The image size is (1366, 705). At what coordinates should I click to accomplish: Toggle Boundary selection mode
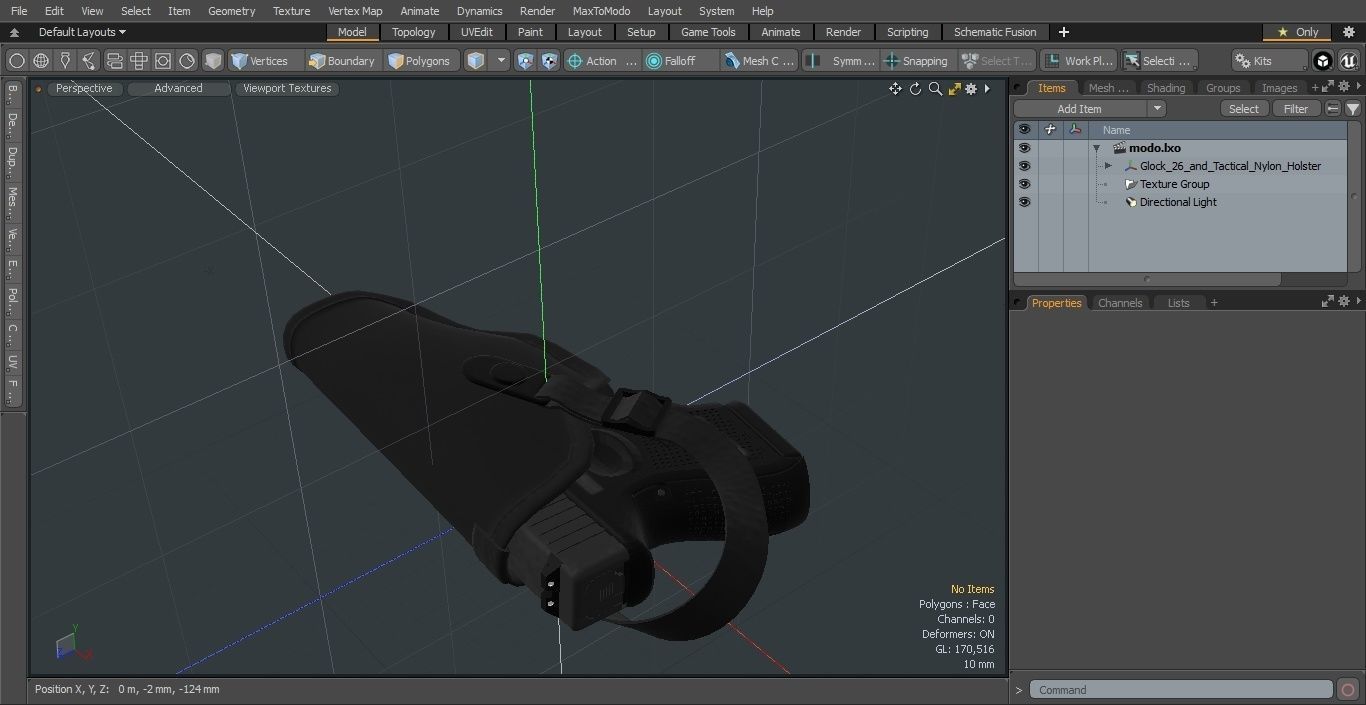coord(342,61)
